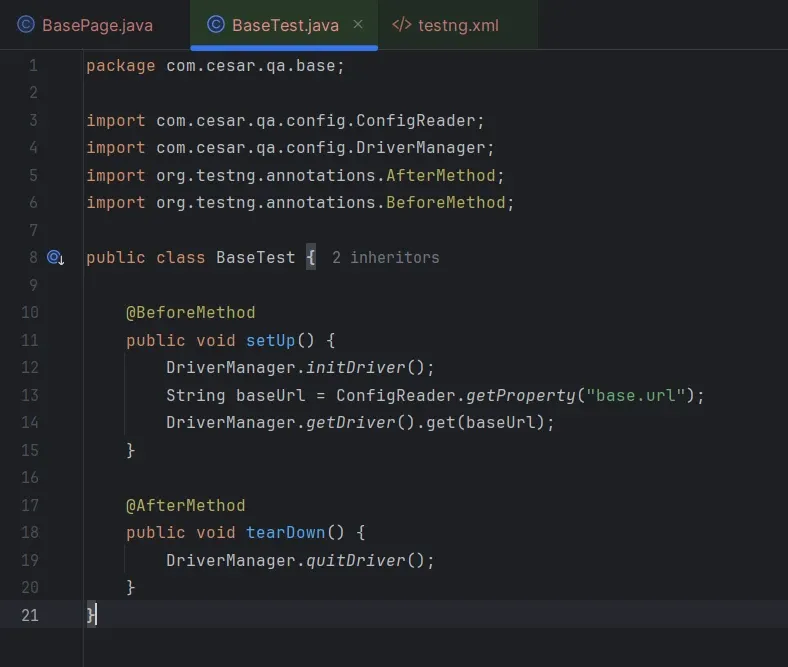
Task: Click DriverManager in the line 4 import
Action: coord(421,148)
